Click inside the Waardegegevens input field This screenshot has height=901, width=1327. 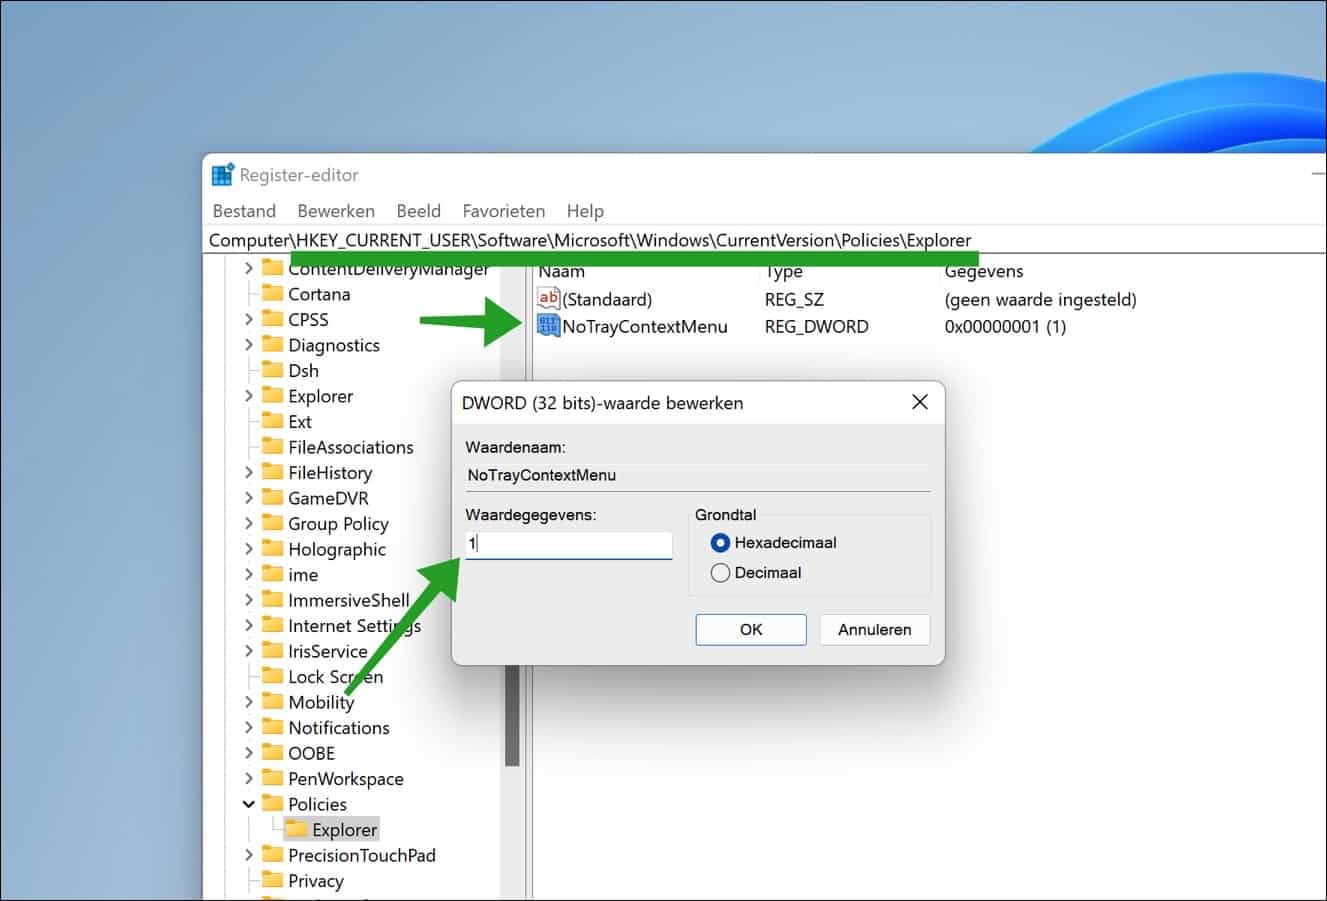click(567, 544)
